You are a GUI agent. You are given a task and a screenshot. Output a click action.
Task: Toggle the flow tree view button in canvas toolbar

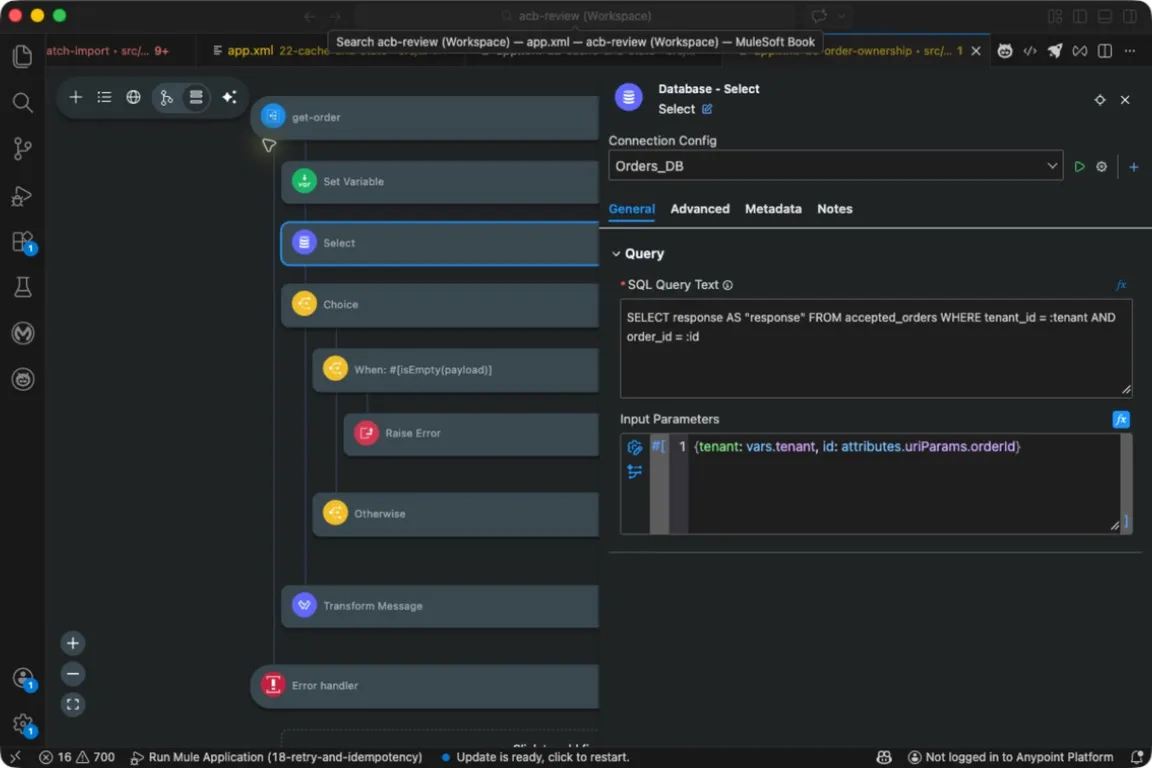166,97
